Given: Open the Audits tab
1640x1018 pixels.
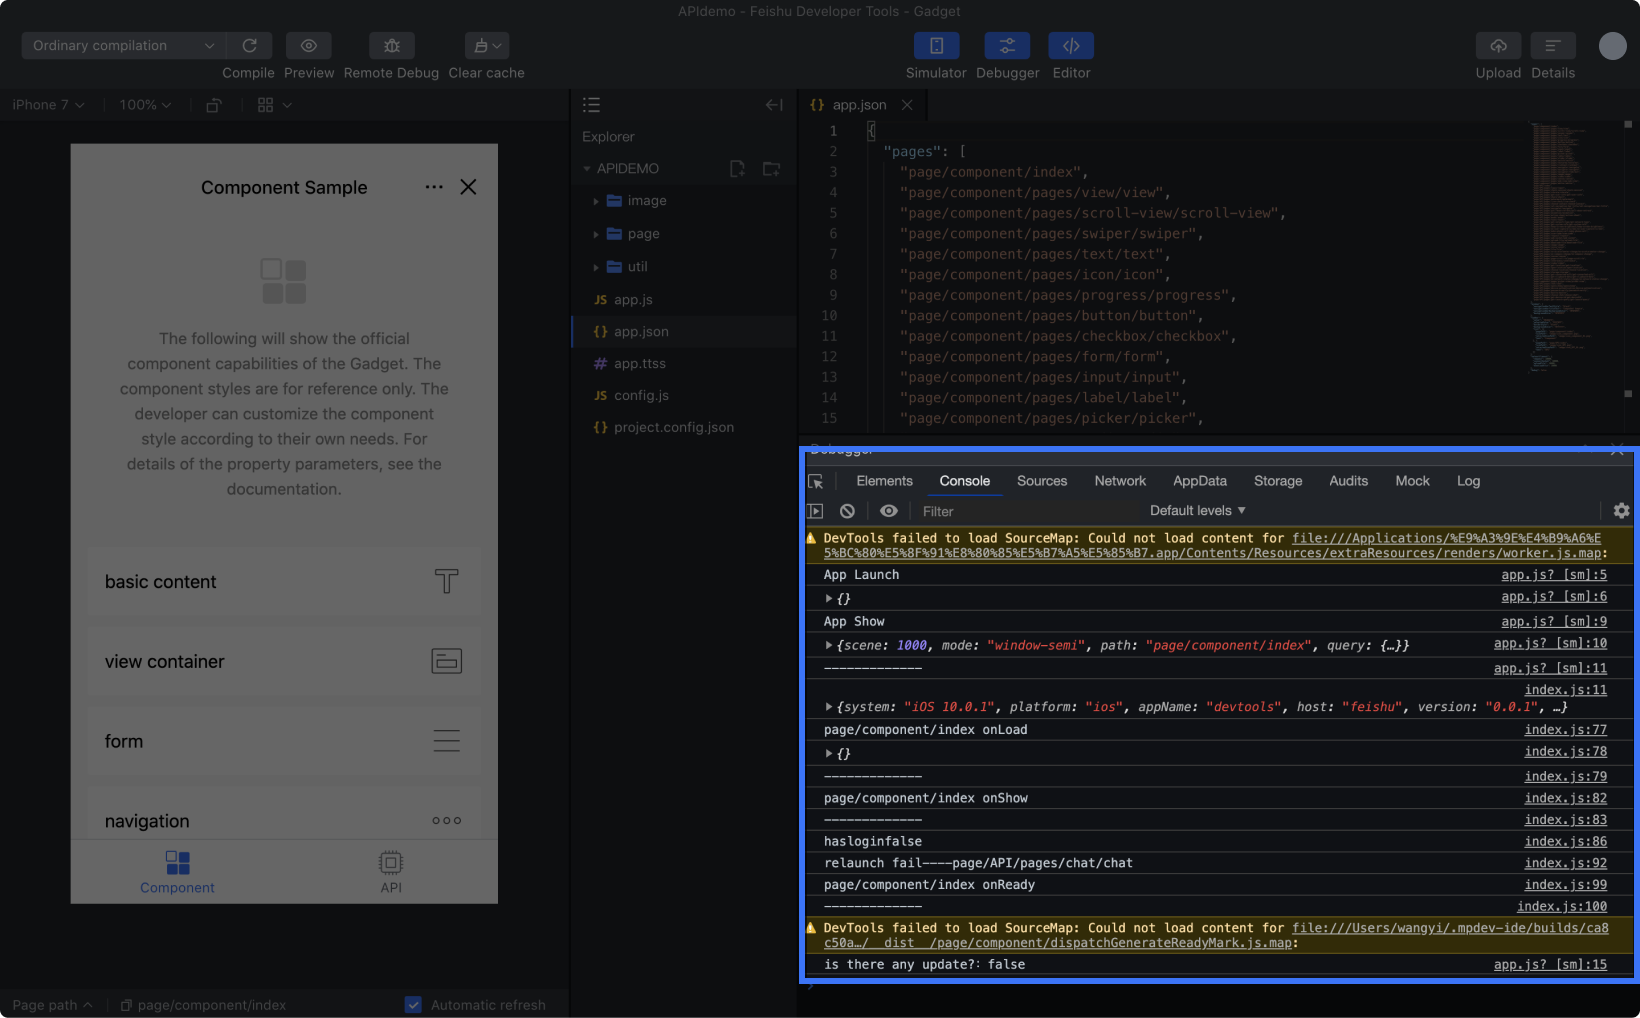Looking at the screenshot, I should point(1348,481).
